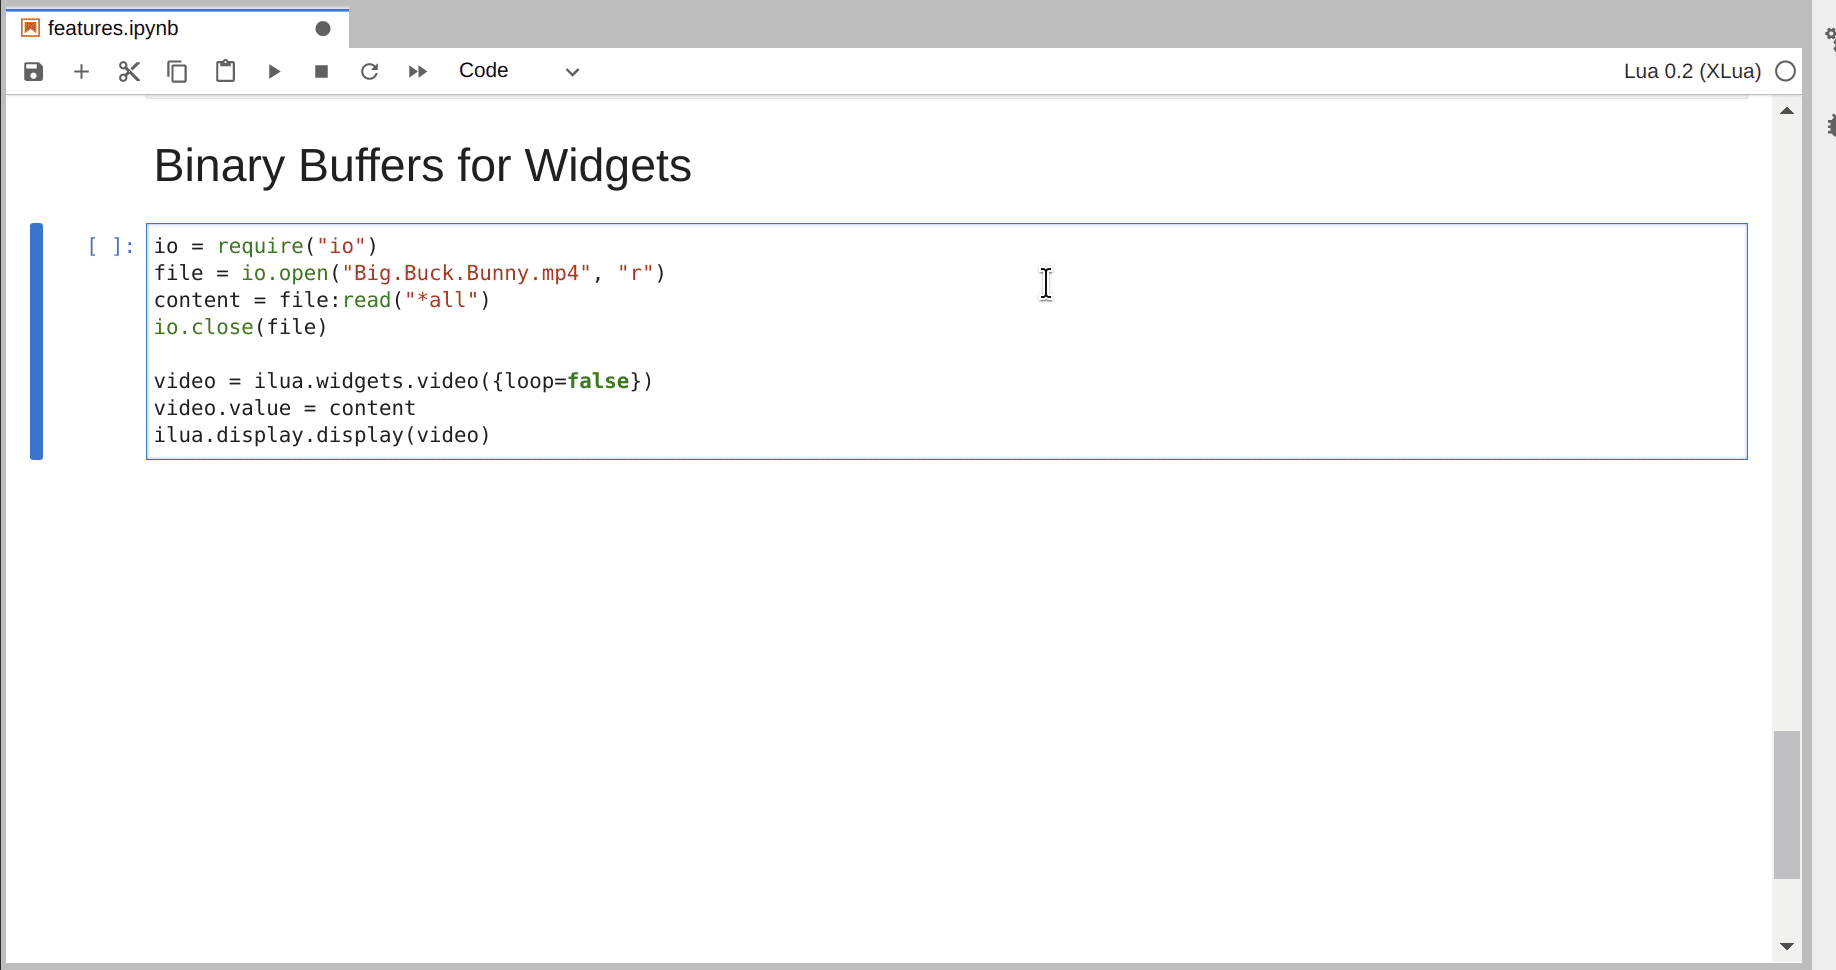Click the scrollbar up arrow
The height and width of the screenshot is (970, 1836).
[x=1787, y=111]
